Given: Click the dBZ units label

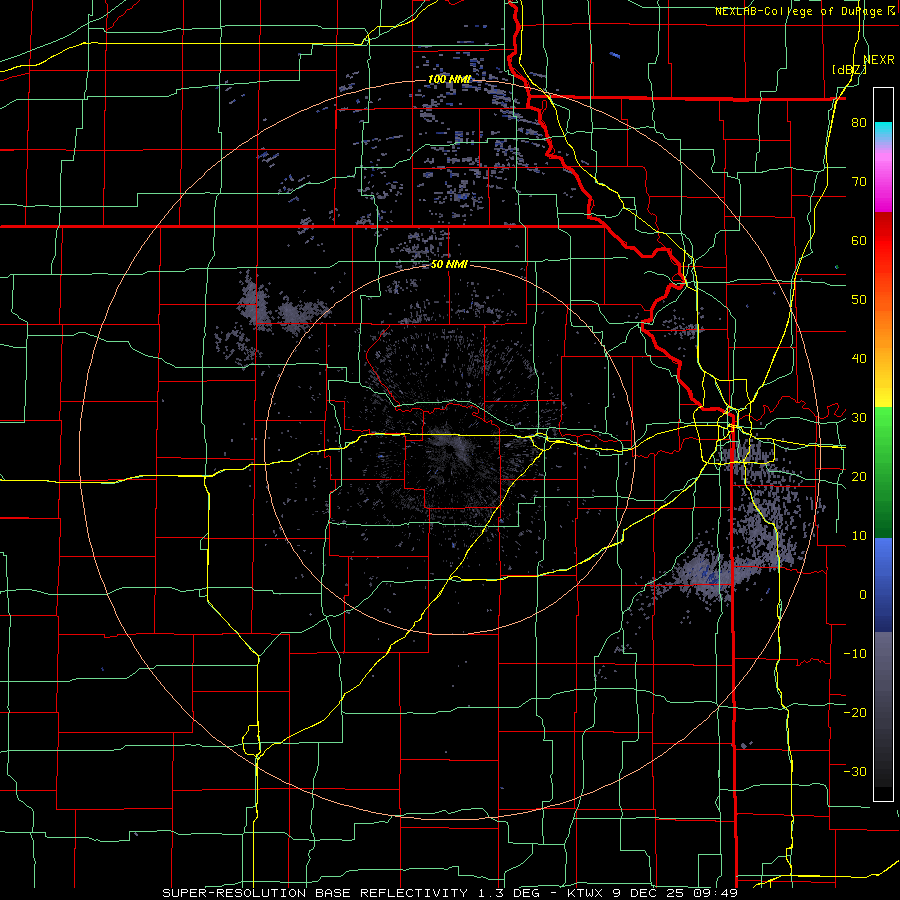Looking at the screenshot, I should pyautogui.click(x=849, y=69).
